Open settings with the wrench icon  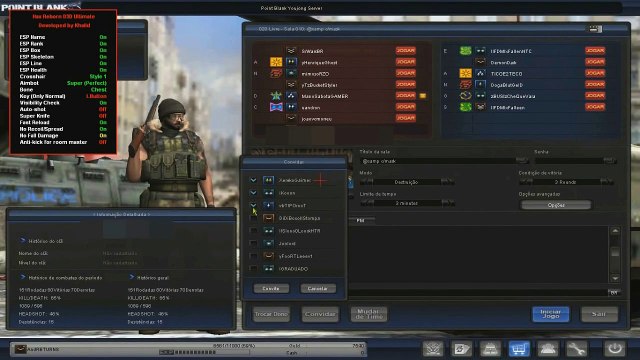tap(576, 349)
